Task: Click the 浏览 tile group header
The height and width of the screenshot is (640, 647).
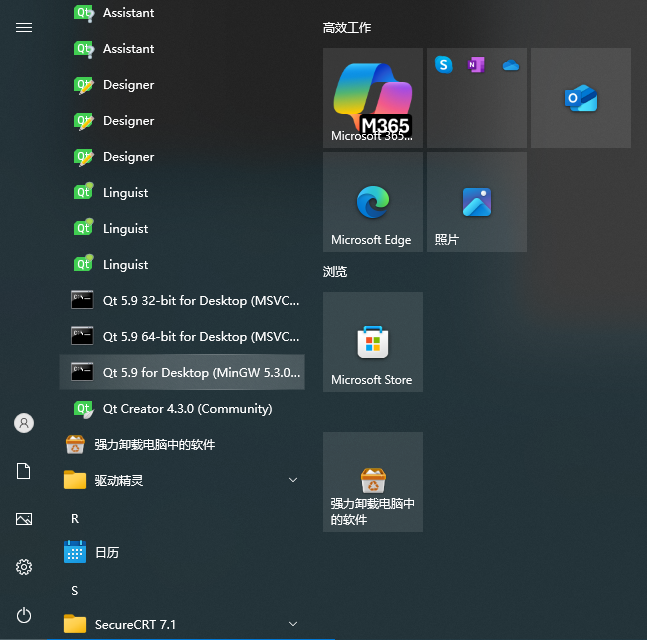Action: (335, 272)
